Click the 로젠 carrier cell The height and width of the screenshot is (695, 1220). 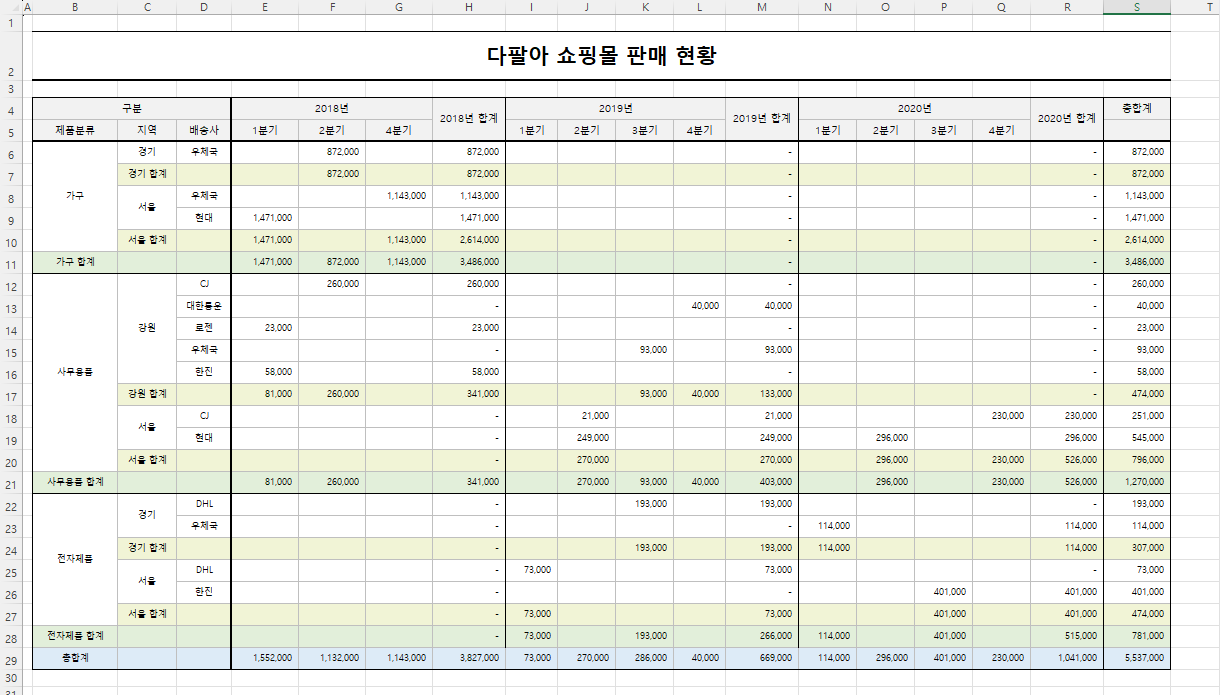[204, 328]
